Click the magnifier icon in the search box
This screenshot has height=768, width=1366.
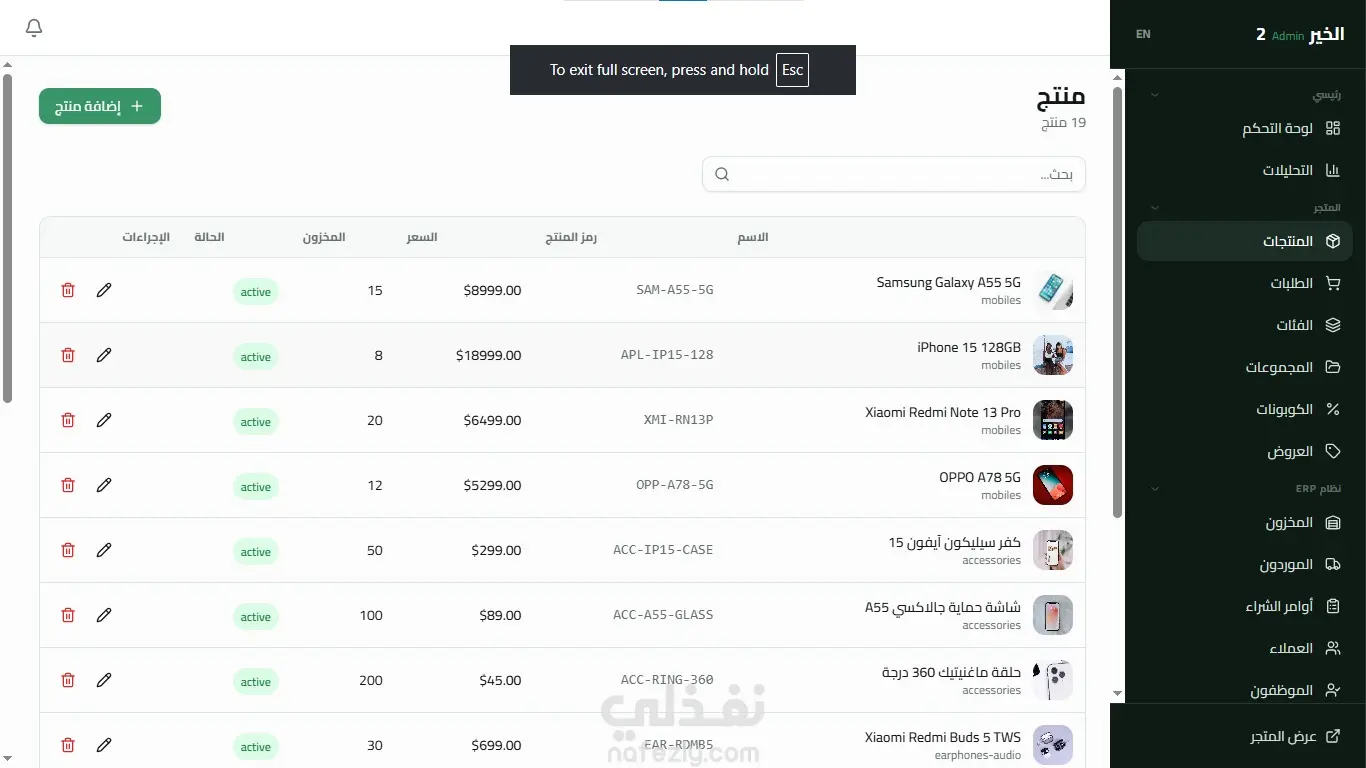click(722, 175)
